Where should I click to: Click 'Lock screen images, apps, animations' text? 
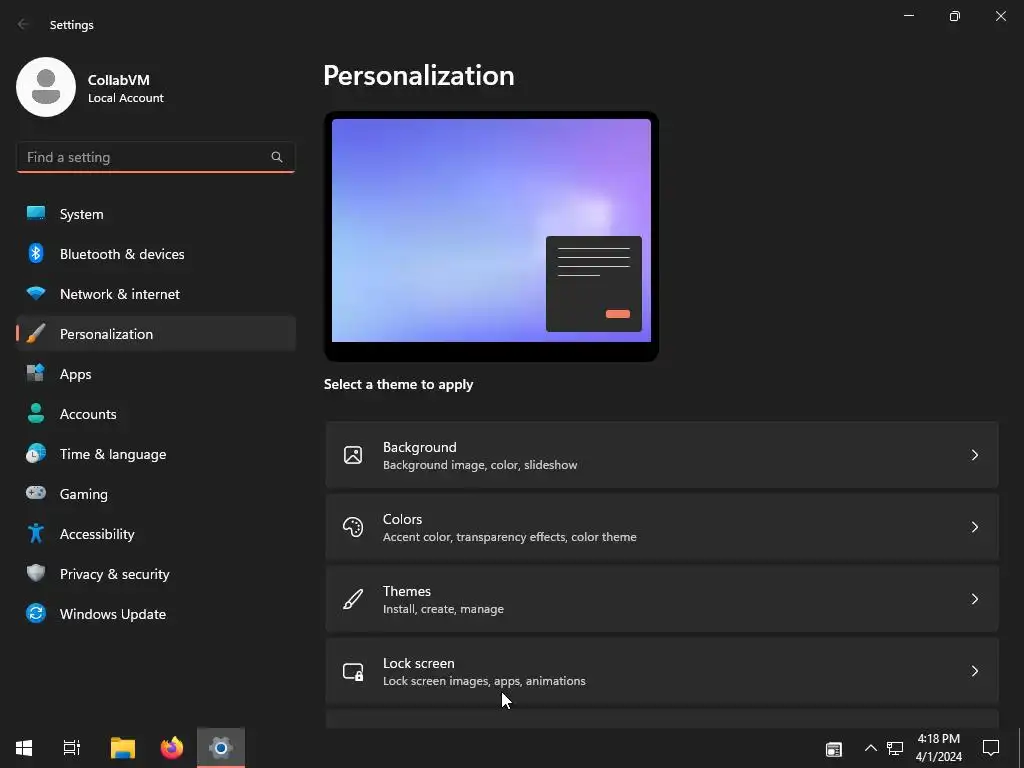(484, 680)
